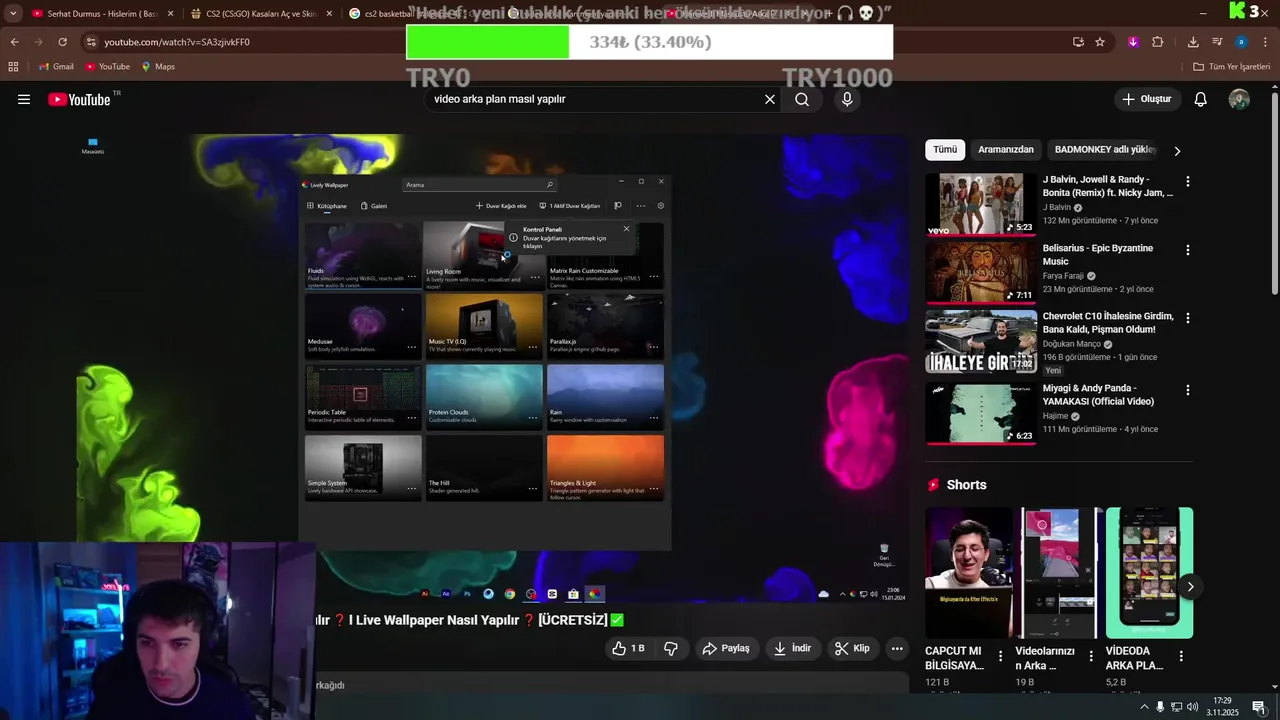
Task: Open Lively Wallpaper three-dot menu in video
Action: 641,206
